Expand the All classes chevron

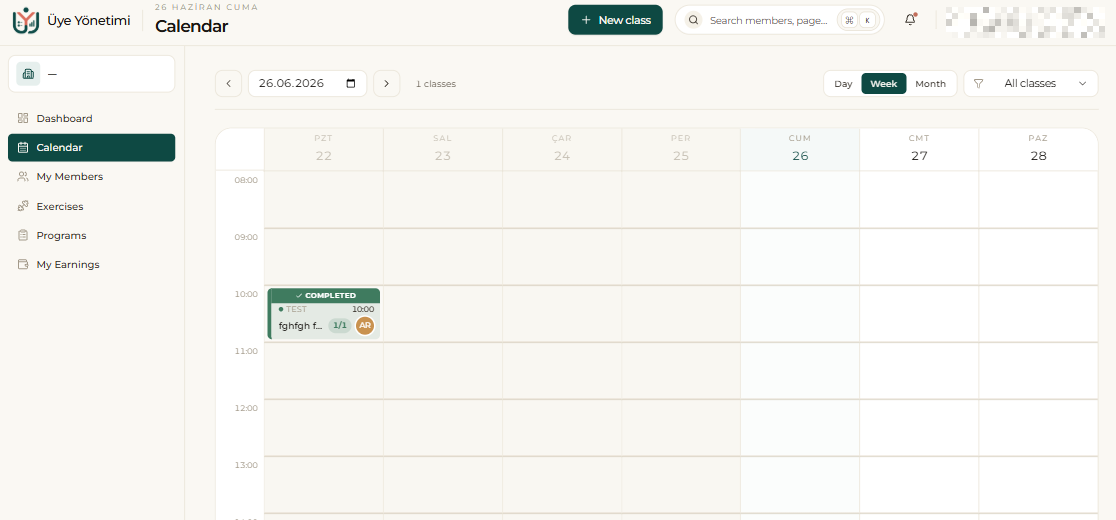click(1083, 83)
